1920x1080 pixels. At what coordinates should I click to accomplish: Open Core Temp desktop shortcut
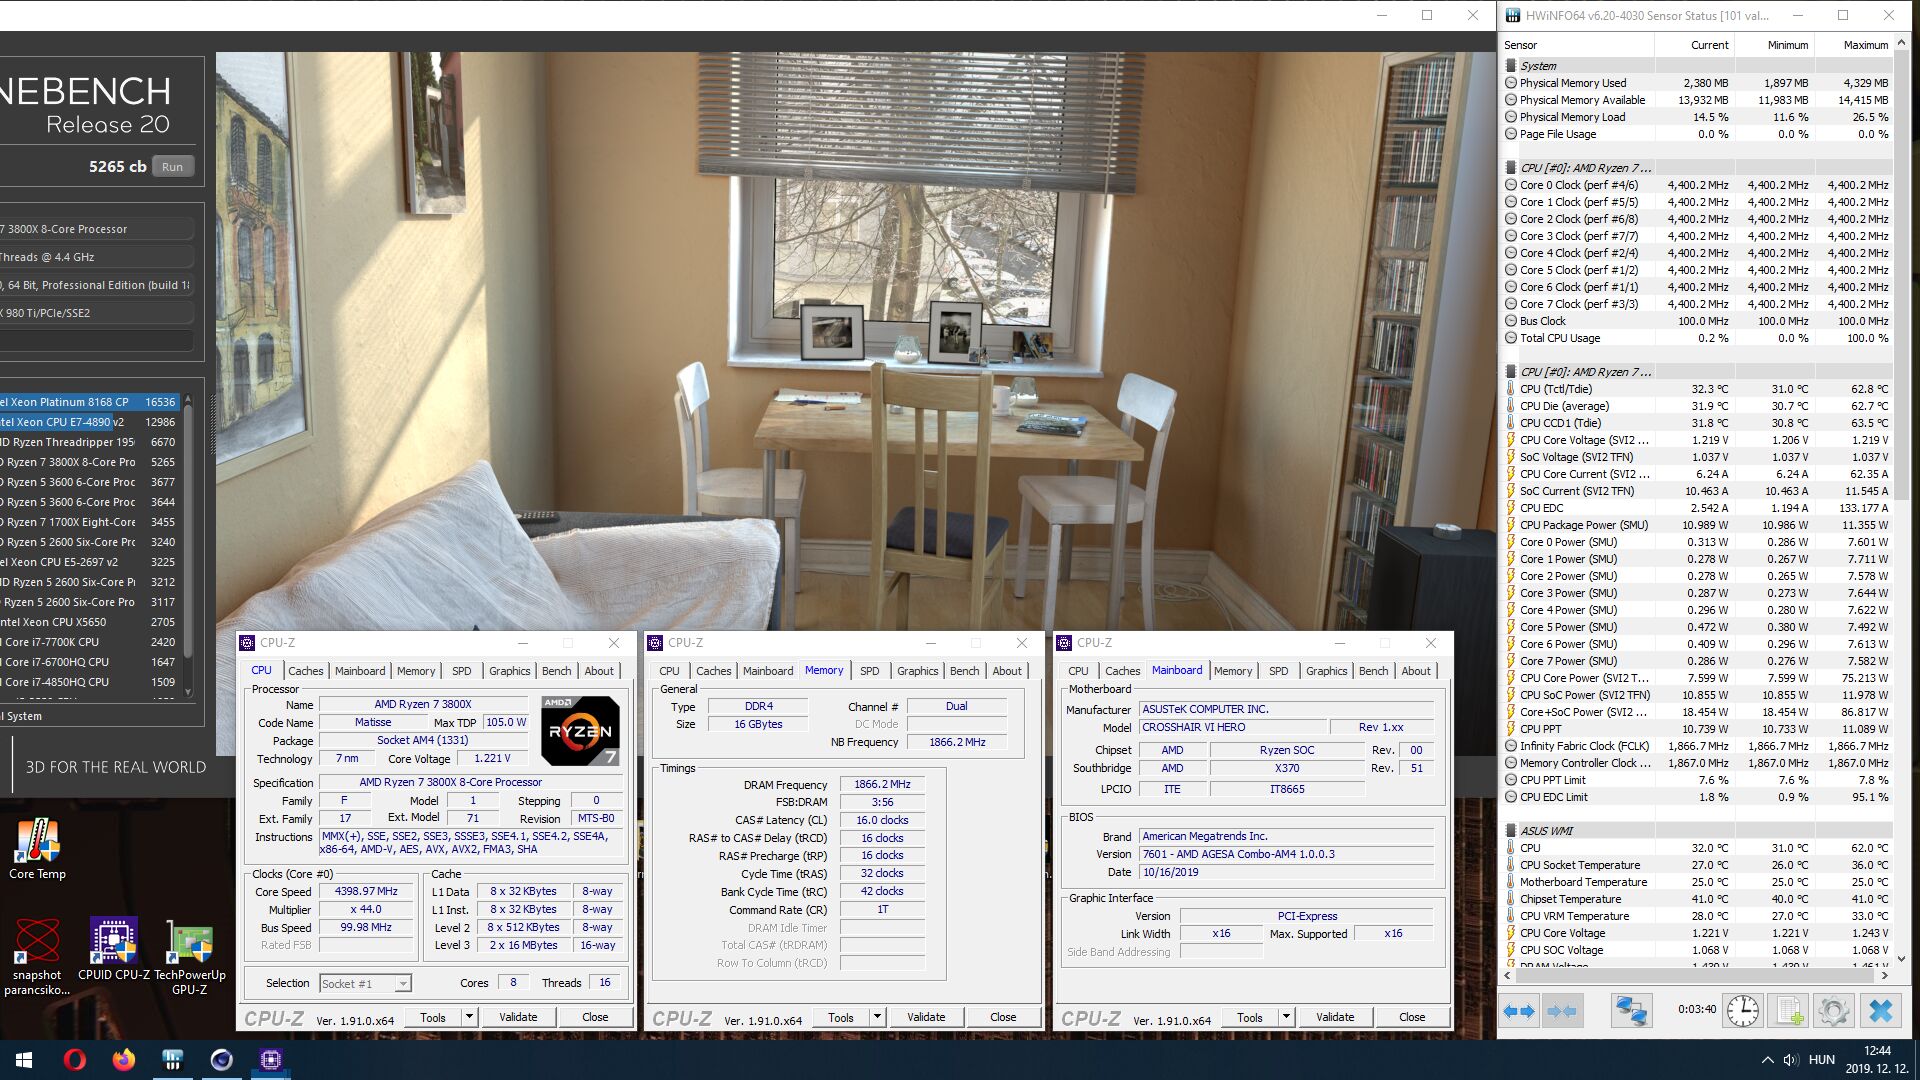pos(37,848)
